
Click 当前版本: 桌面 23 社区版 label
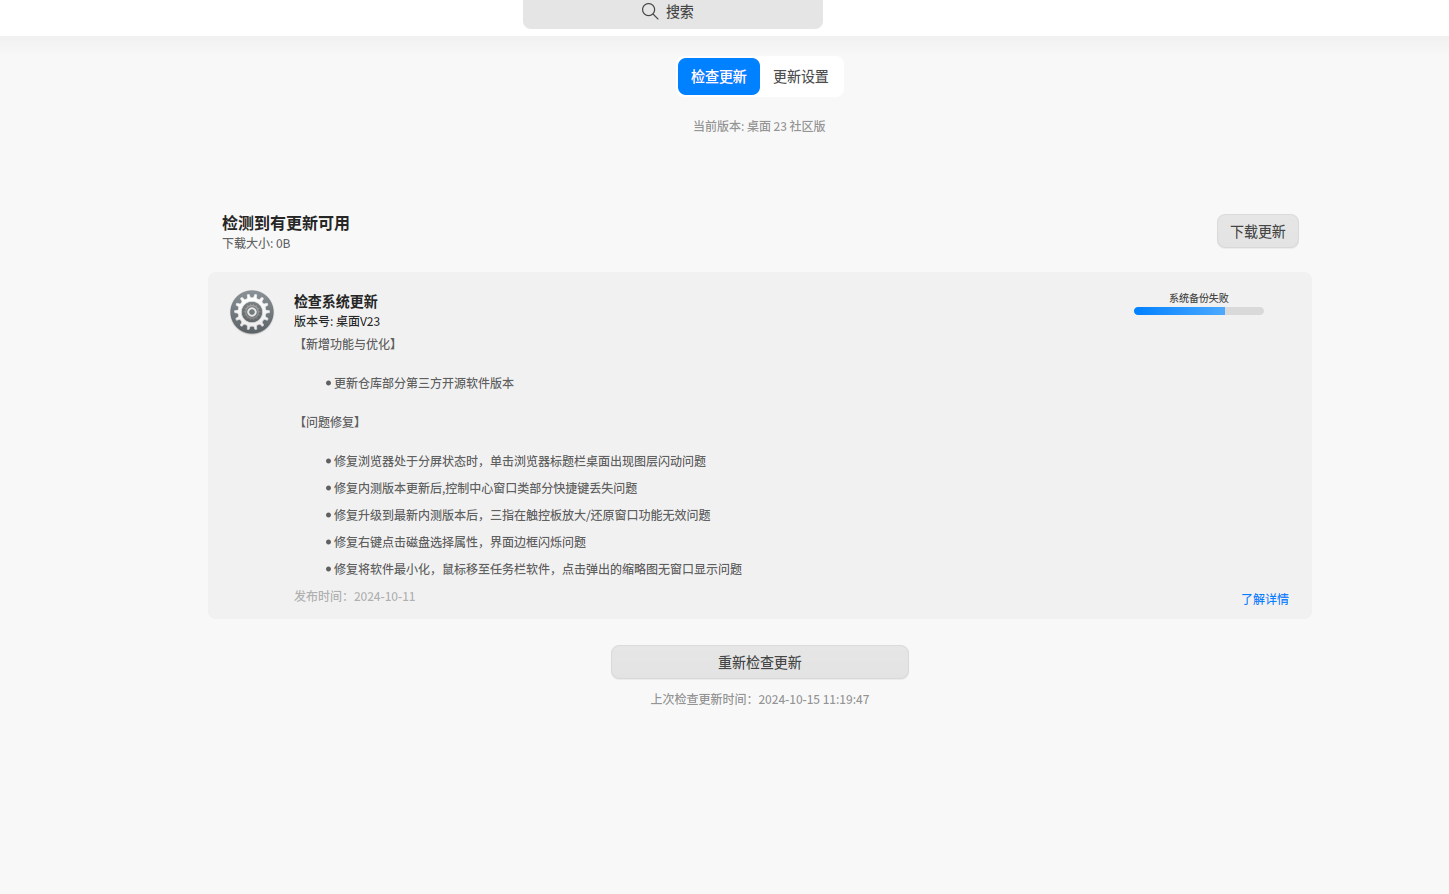[759, 127]
